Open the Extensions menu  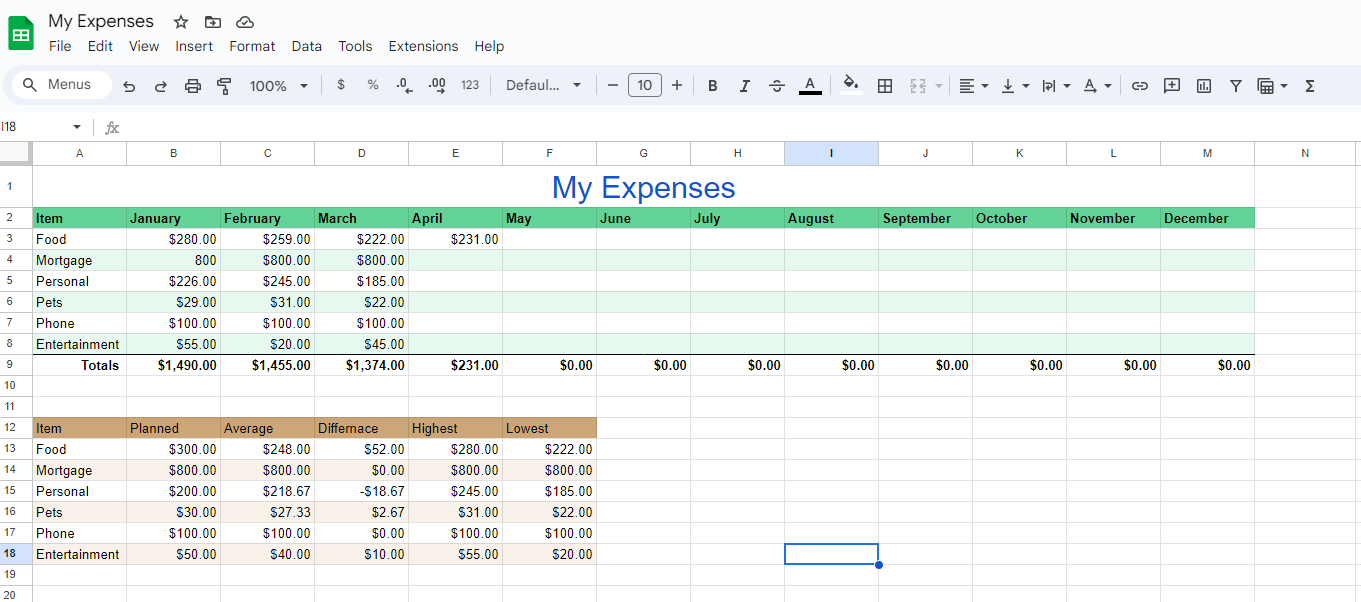point(423,46)
